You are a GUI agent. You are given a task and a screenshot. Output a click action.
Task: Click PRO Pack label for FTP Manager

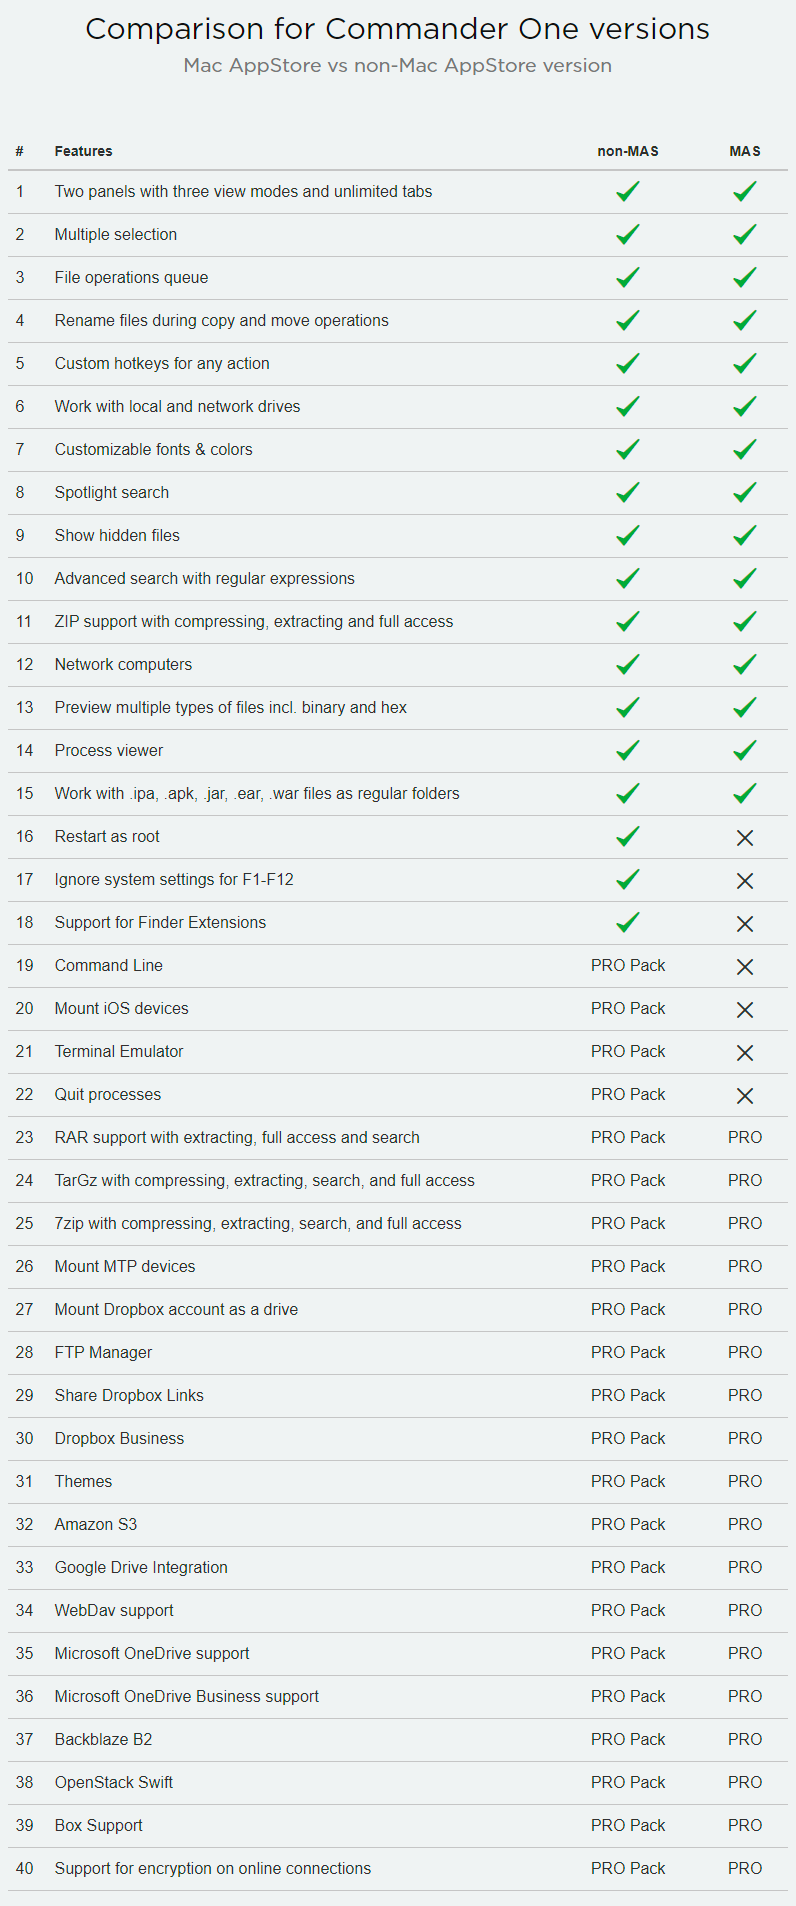pos(628,1352)
